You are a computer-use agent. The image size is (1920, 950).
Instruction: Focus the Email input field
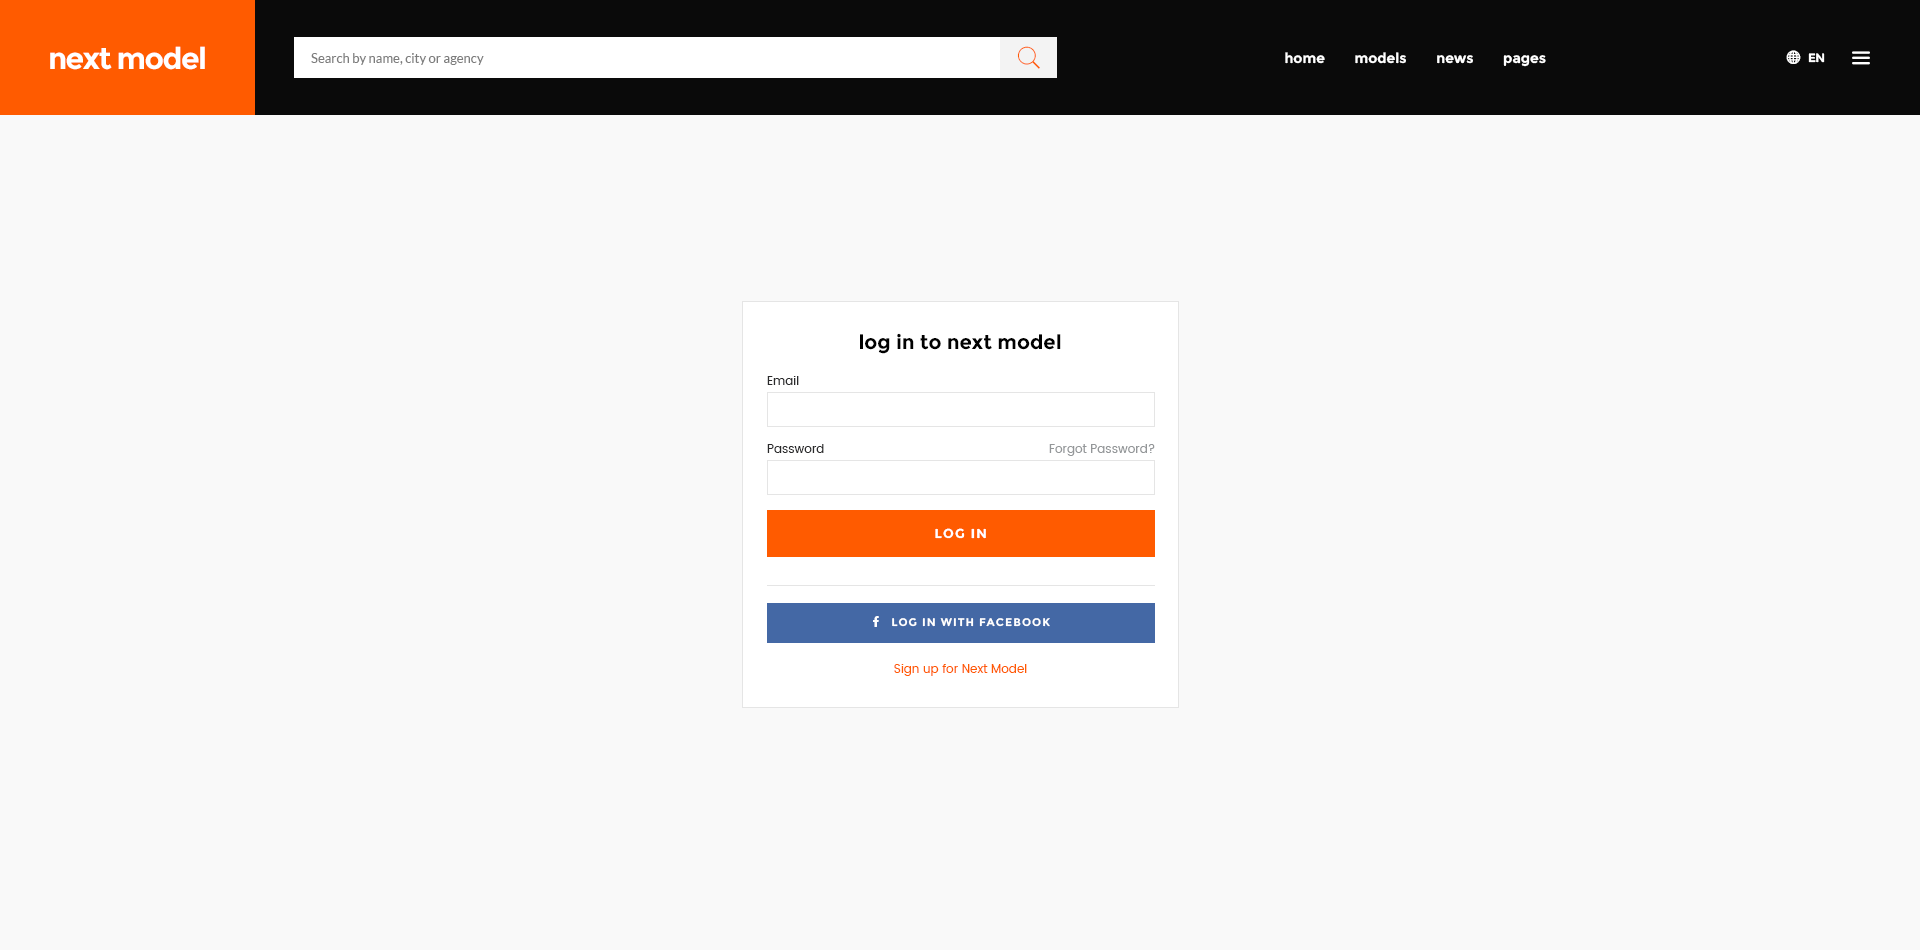click(960, 410)
